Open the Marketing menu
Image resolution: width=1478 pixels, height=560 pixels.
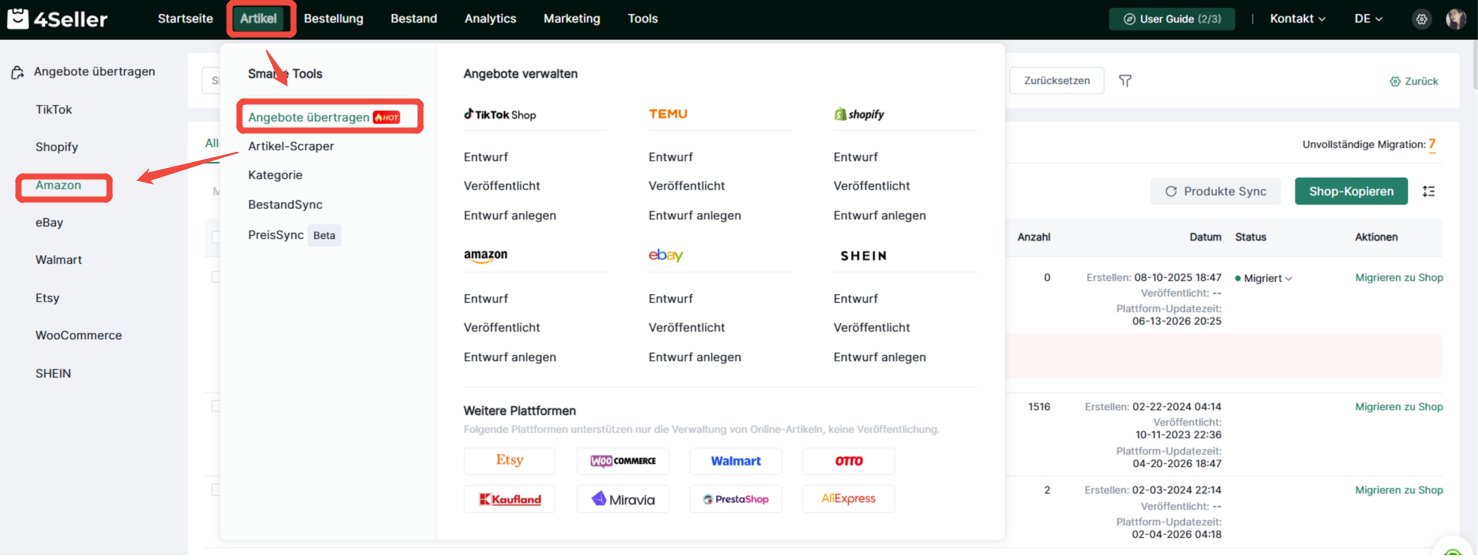[572, 19]
